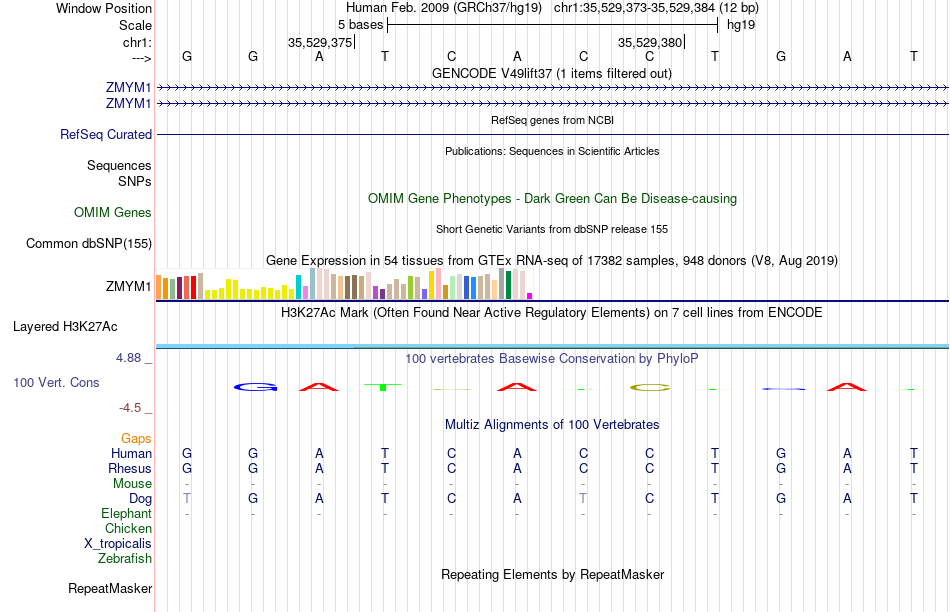Click the Sequences label of Publications track
Viewport: 950px width, 612px height.
coord(119,165)
